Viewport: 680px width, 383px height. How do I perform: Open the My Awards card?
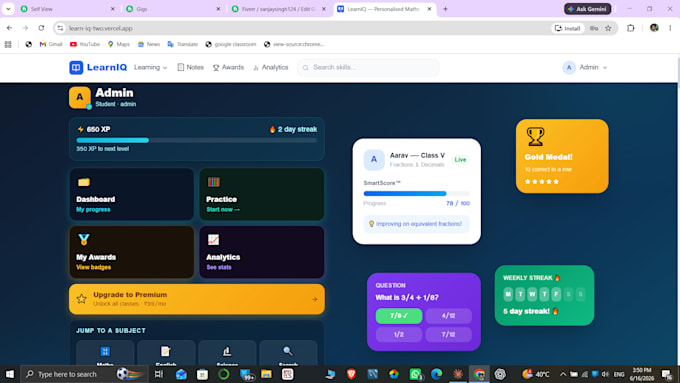click(131, 252)
